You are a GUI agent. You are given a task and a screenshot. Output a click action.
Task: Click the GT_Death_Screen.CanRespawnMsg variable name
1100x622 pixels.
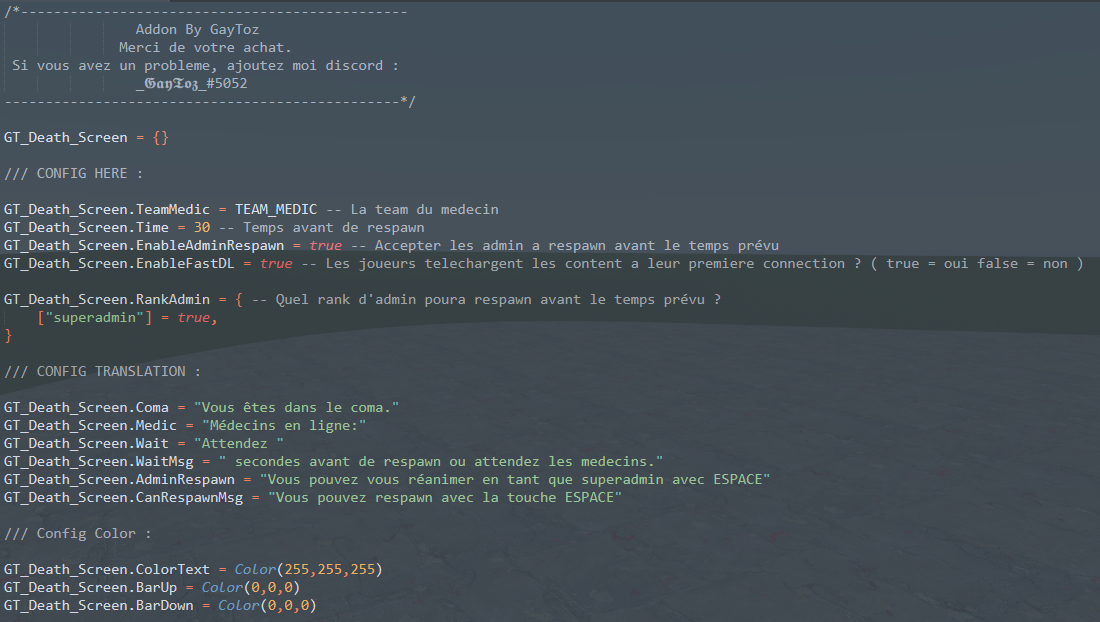coord(123,498)
